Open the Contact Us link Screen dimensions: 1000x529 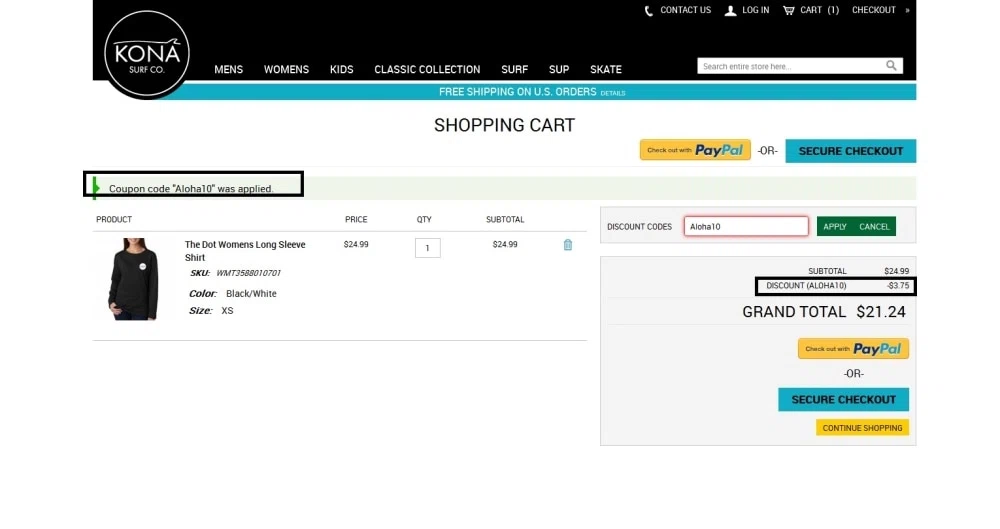click(685, 10)
